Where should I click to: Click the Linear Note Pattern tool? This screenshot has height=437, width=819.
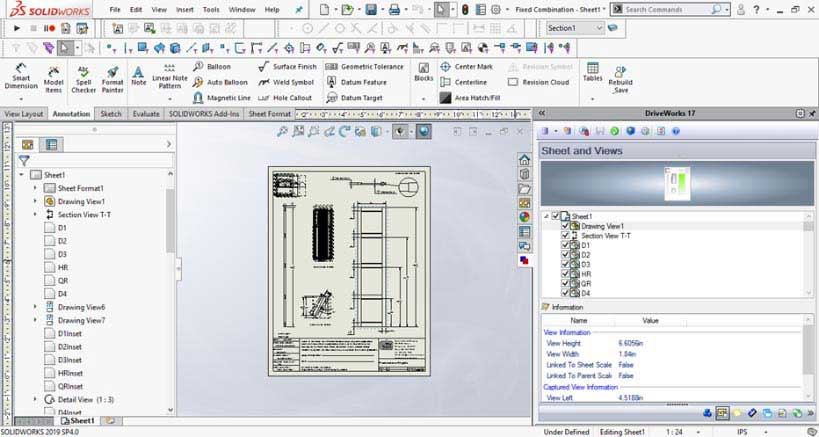[x=170, y=77]
